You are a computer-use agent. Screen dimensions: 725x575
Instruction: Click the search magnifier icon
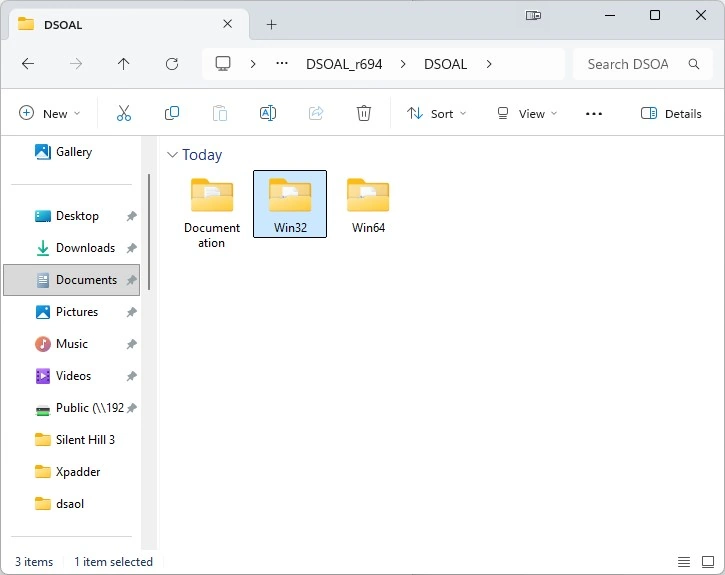[x=694, y=64]
